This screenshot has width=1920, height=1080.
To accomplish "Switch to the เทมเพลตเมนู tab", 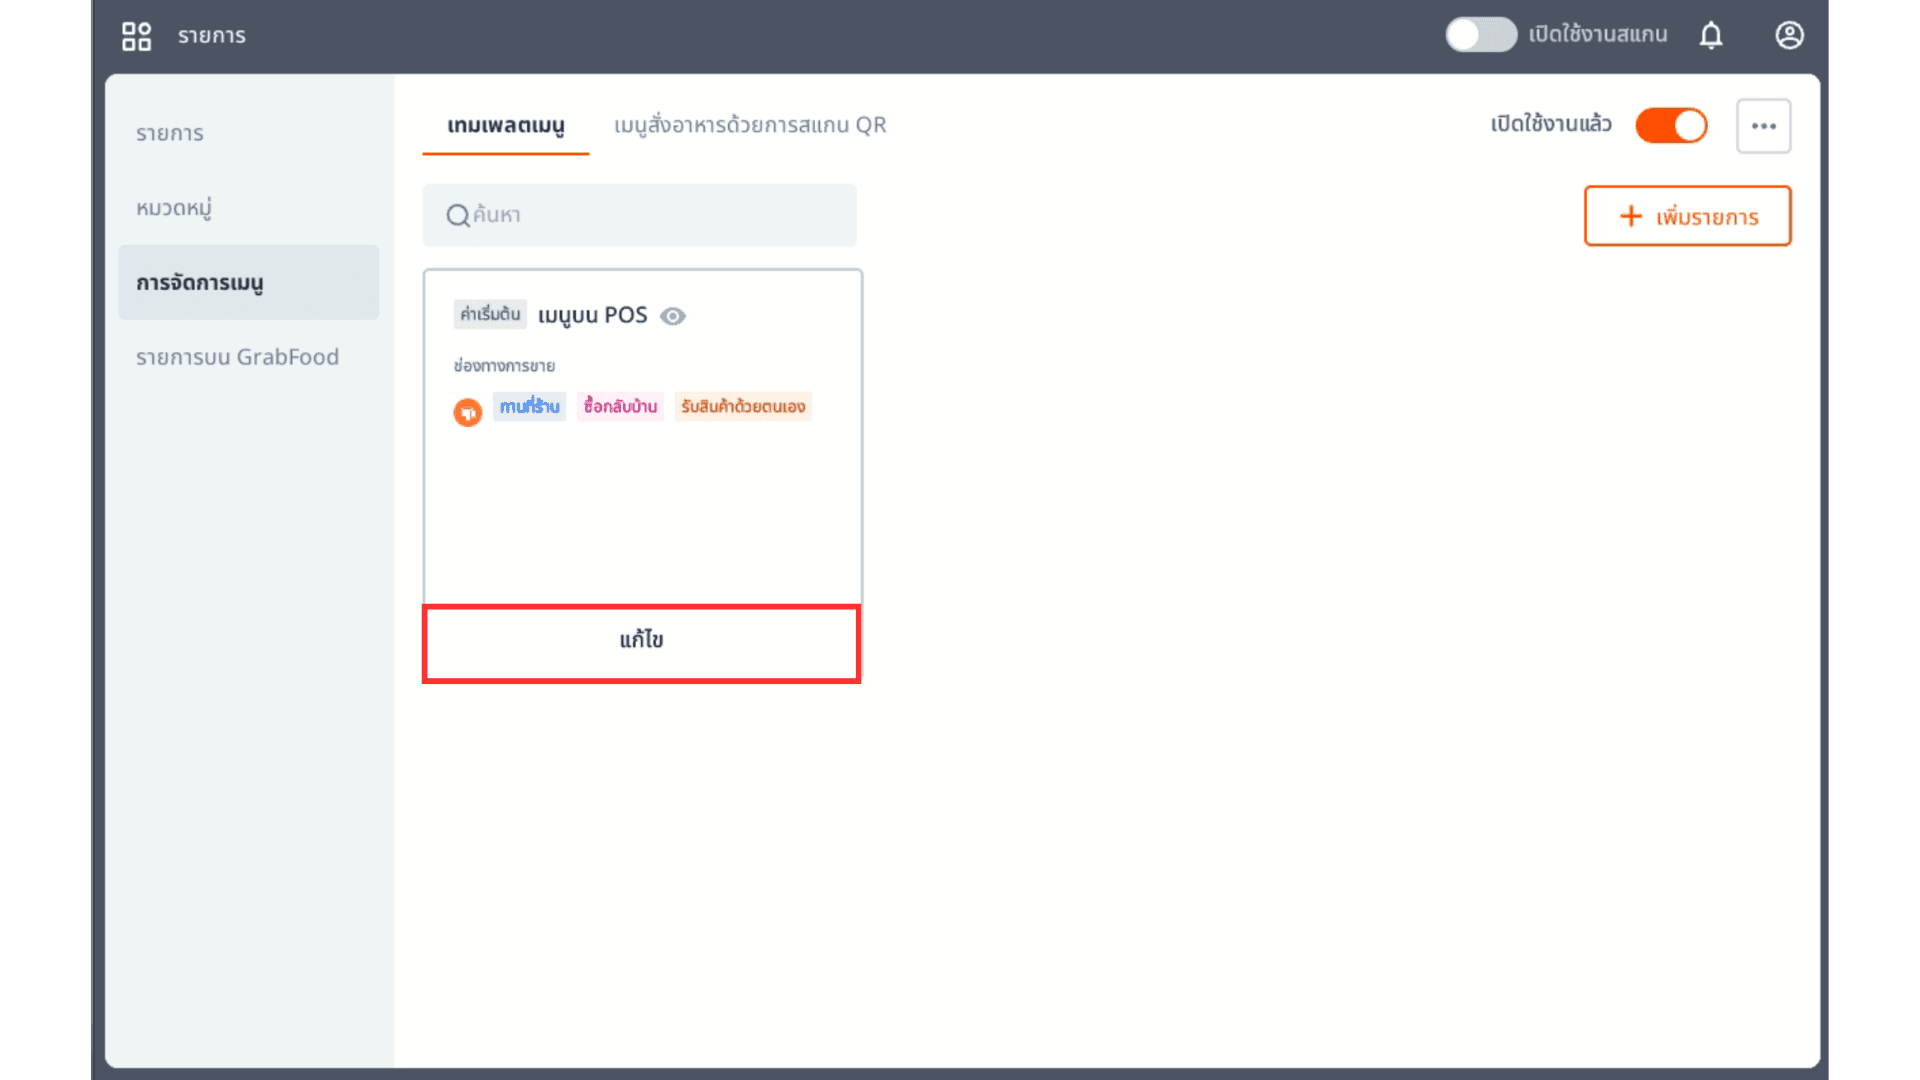I will [505, 126].
